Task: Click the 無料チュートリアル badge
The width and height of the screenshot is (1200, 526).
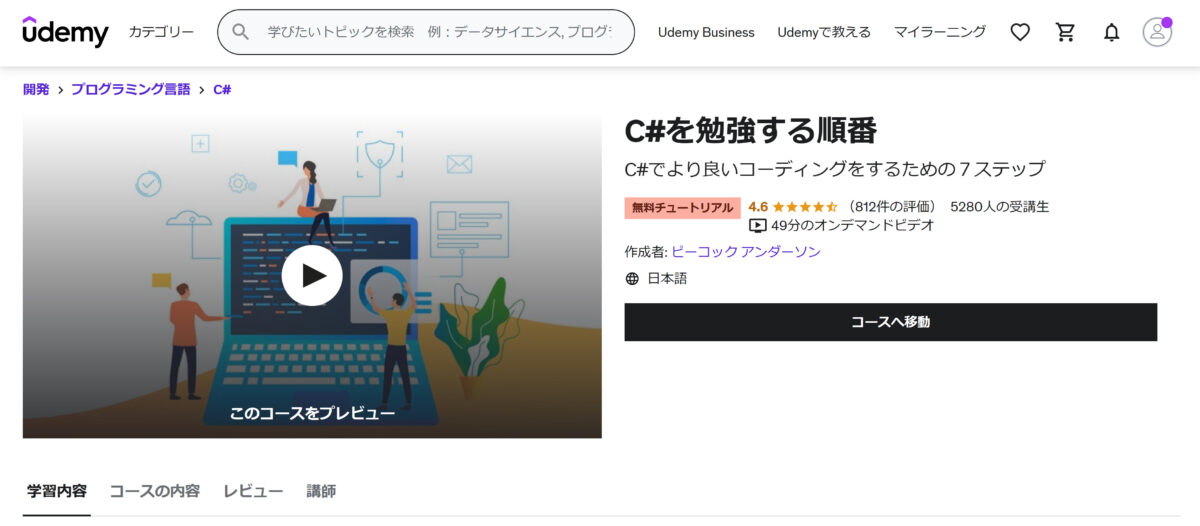Action: [682, 208]
